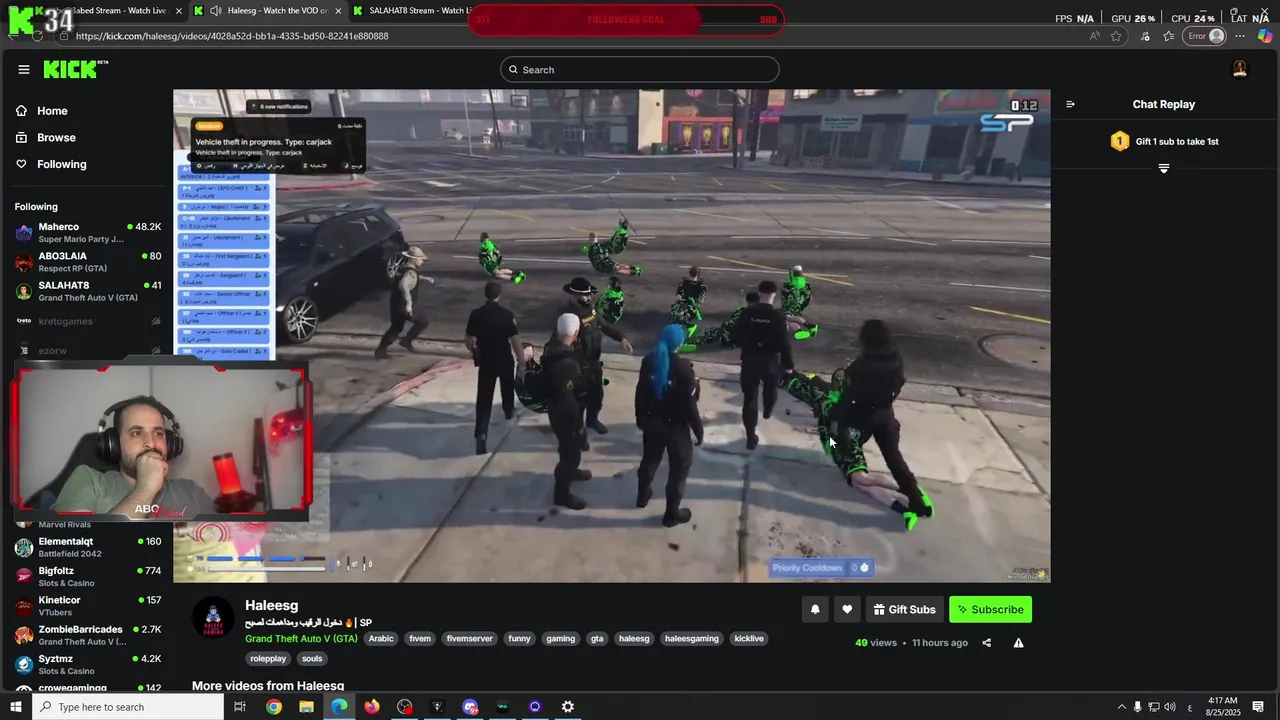Image resolution: width=1280 pixels, height=720 pixels.
Task: Open Chrome from the taskbar
Action: tap(273, 707)
